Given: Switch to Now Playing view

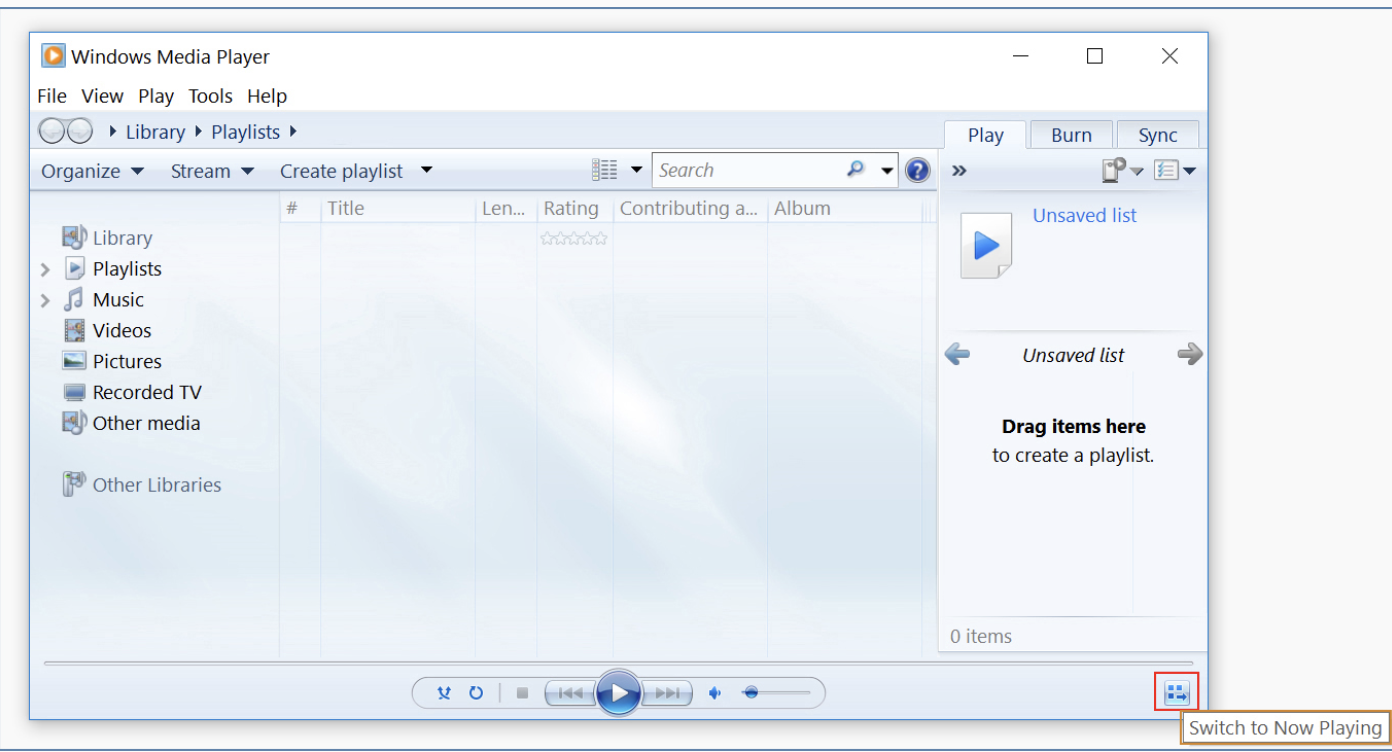Looking at the screenshot, I should 1176,691.
